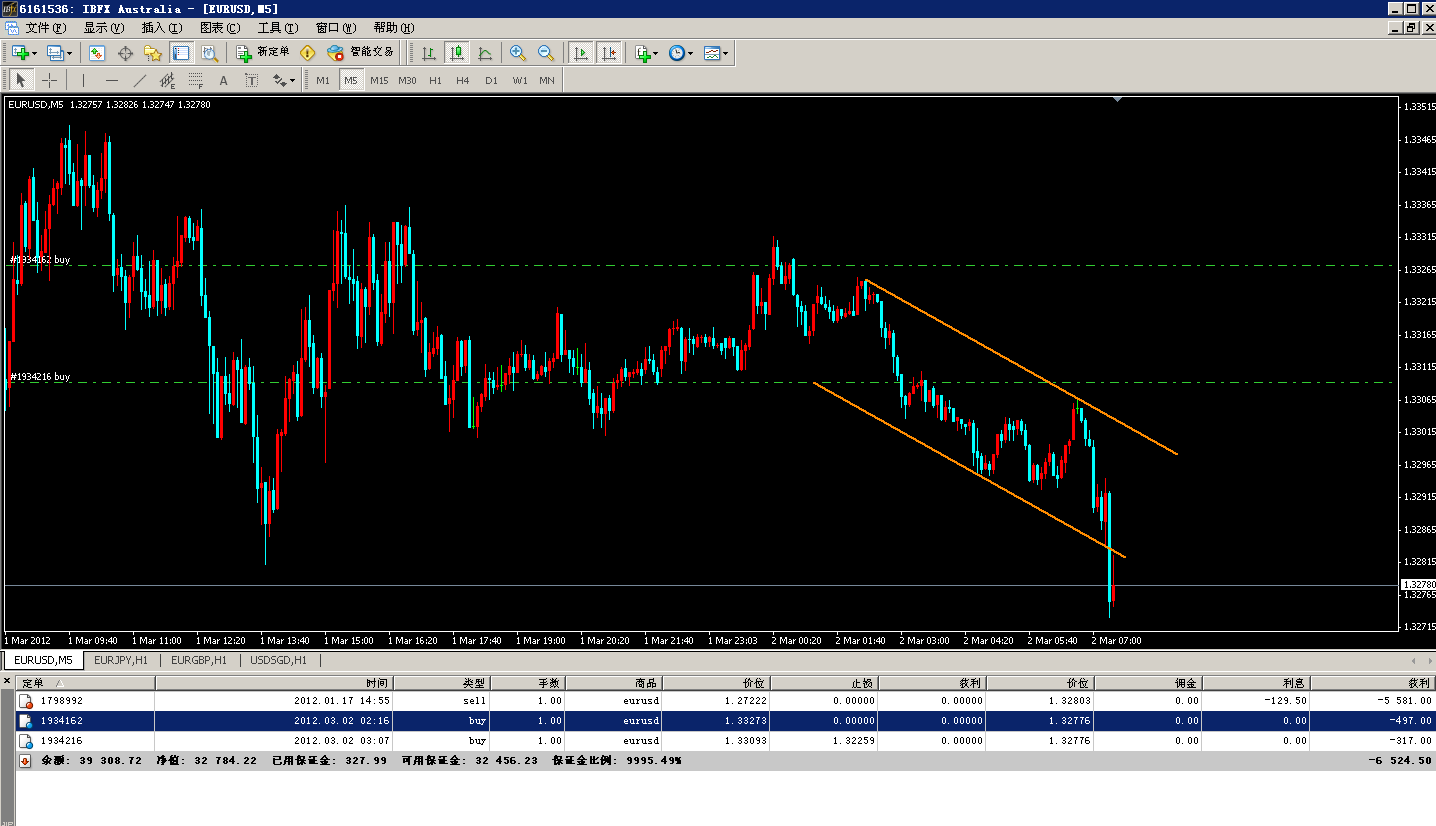Screen dimensions: 1436x826
Task: Toggle 智能交易 expert advisors button
Action: tap(361, 53)
